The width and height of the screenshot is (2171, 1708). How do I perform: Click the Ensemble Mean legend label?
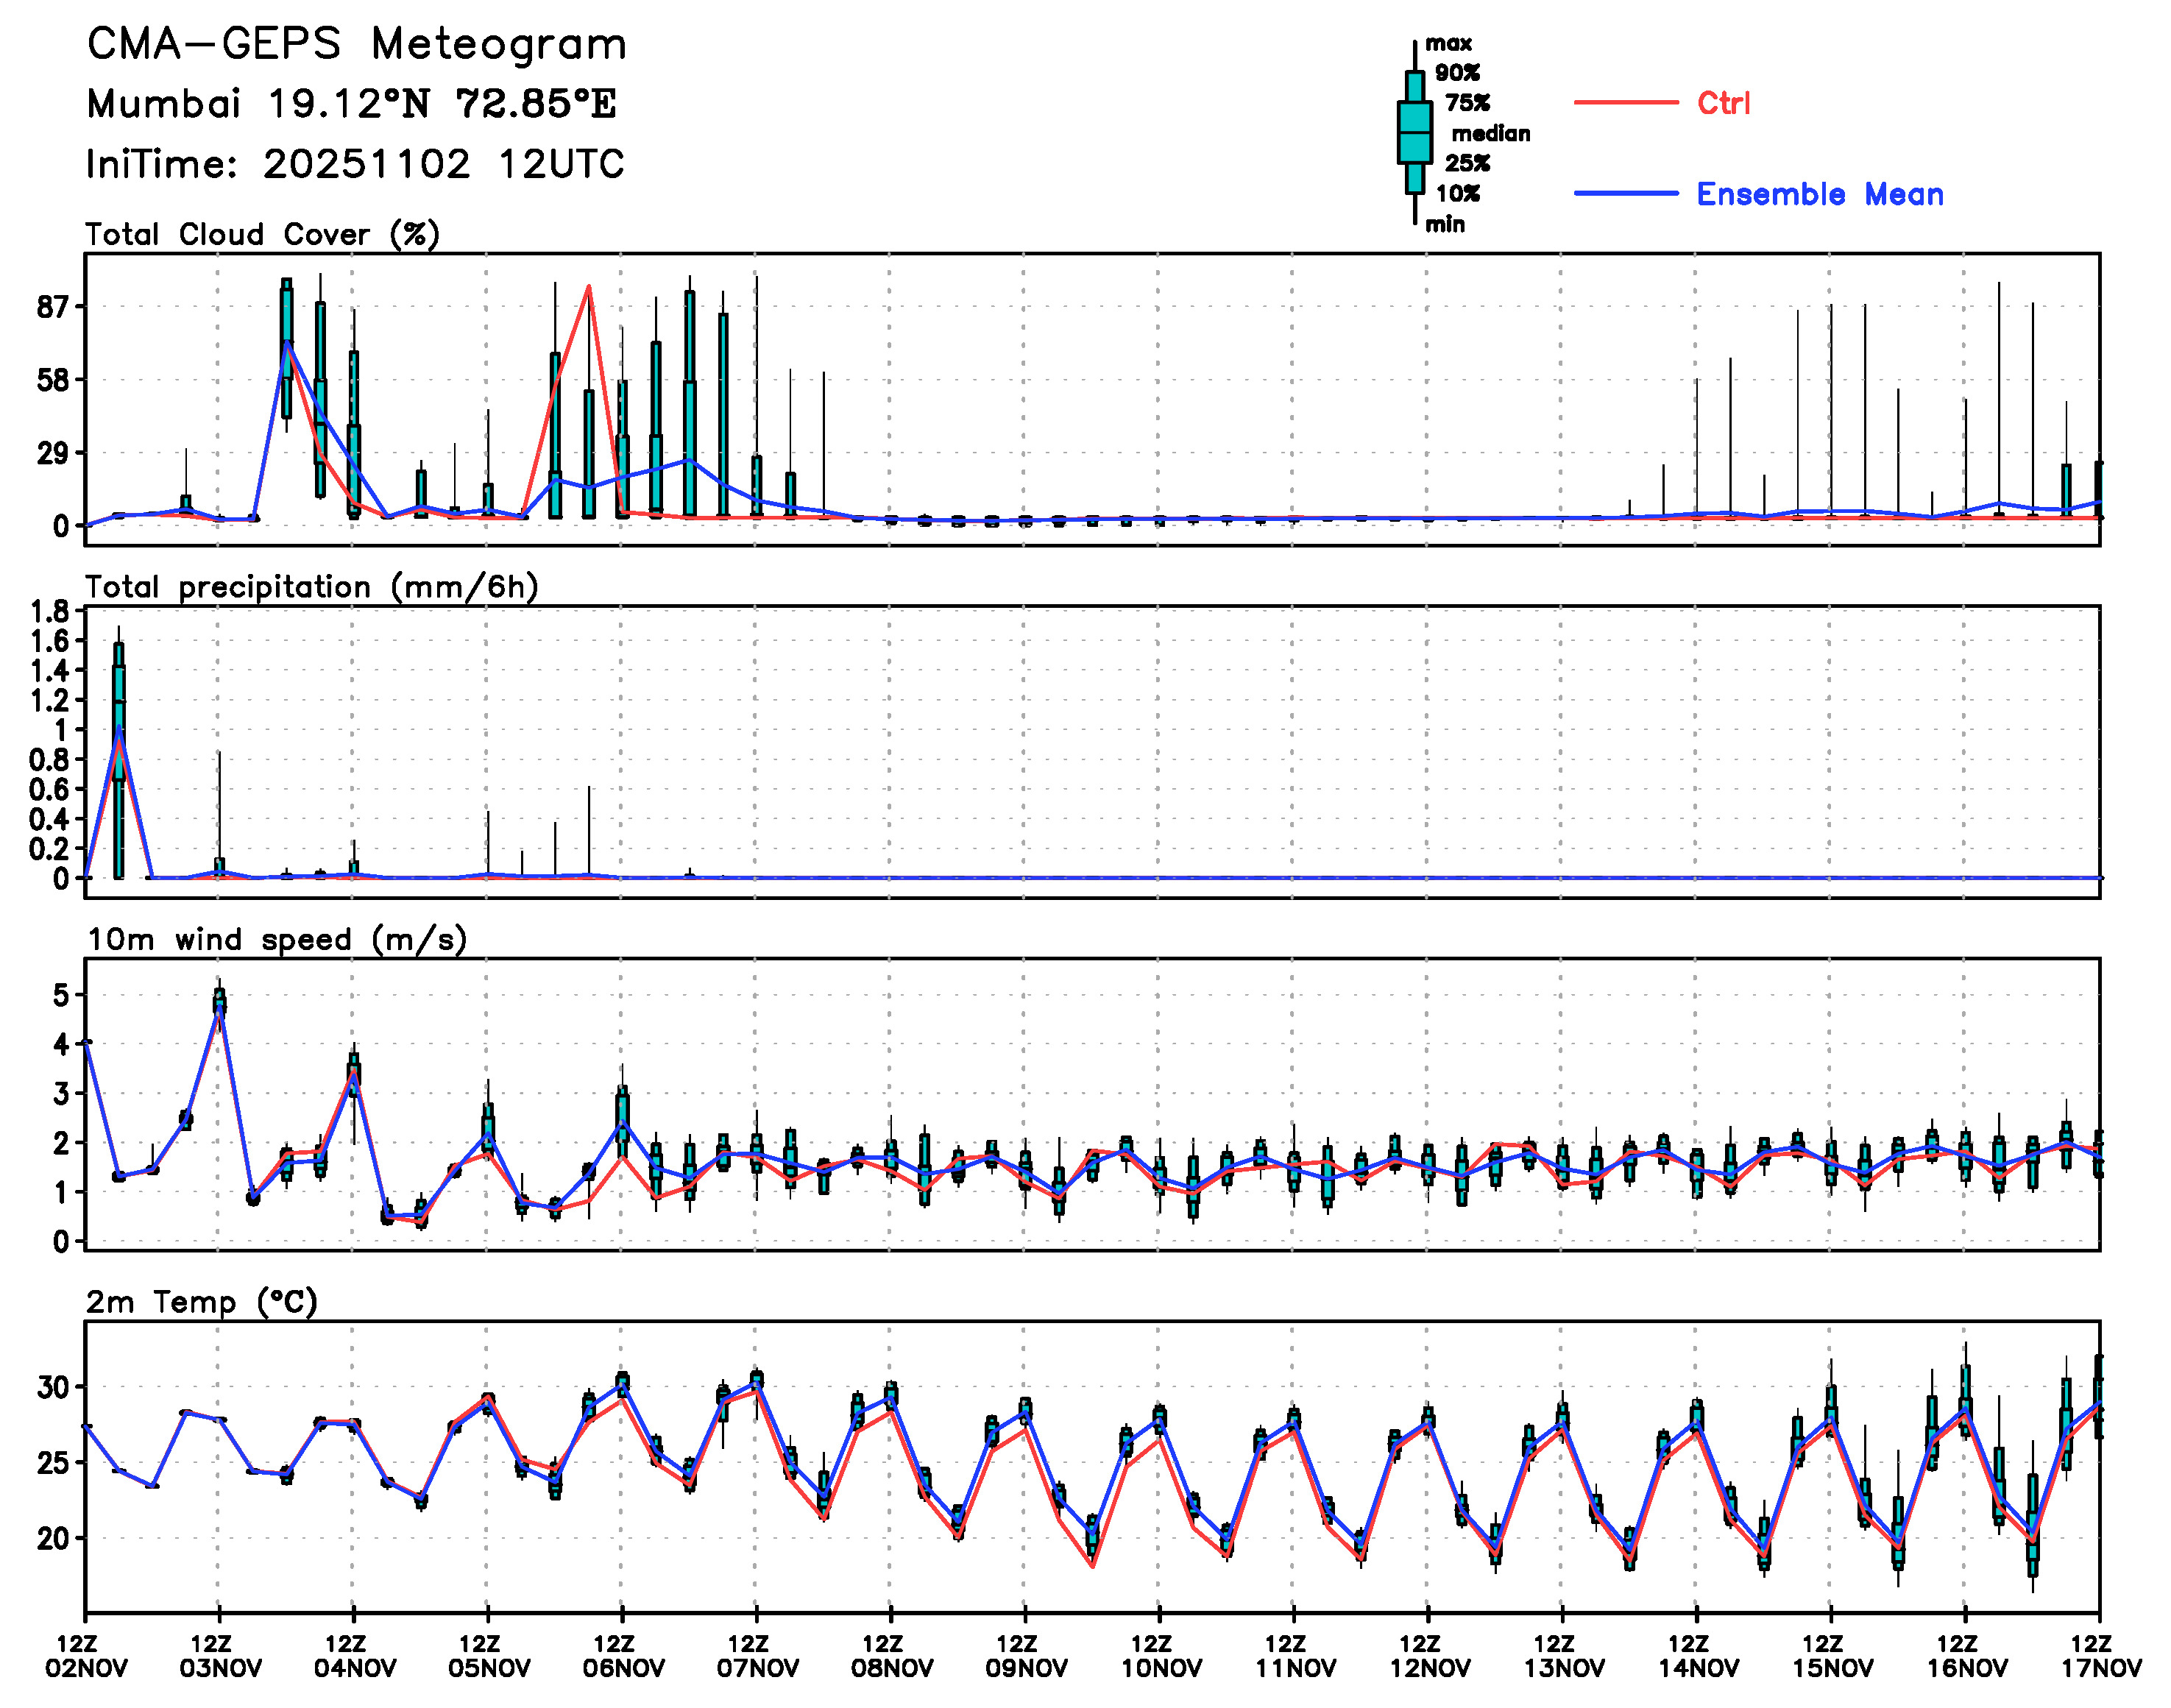point(1819,194)
